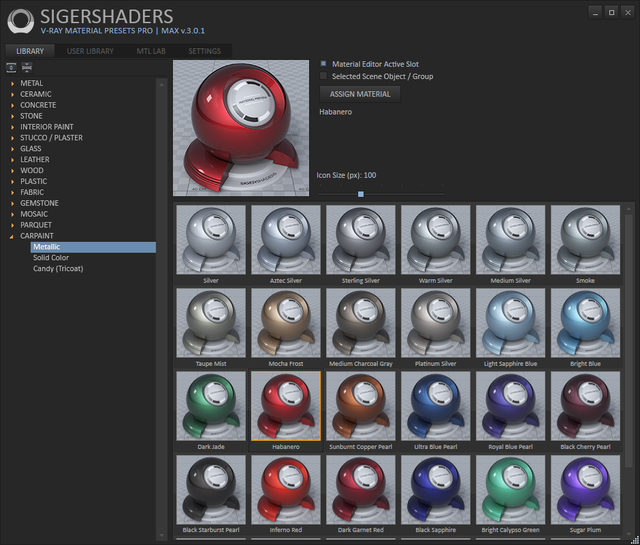Click the highlighted Habanero thumbnail
Image resolution: width=640 pixels, height=545 pixels.
pyautogui.click(x=286, y=406)
